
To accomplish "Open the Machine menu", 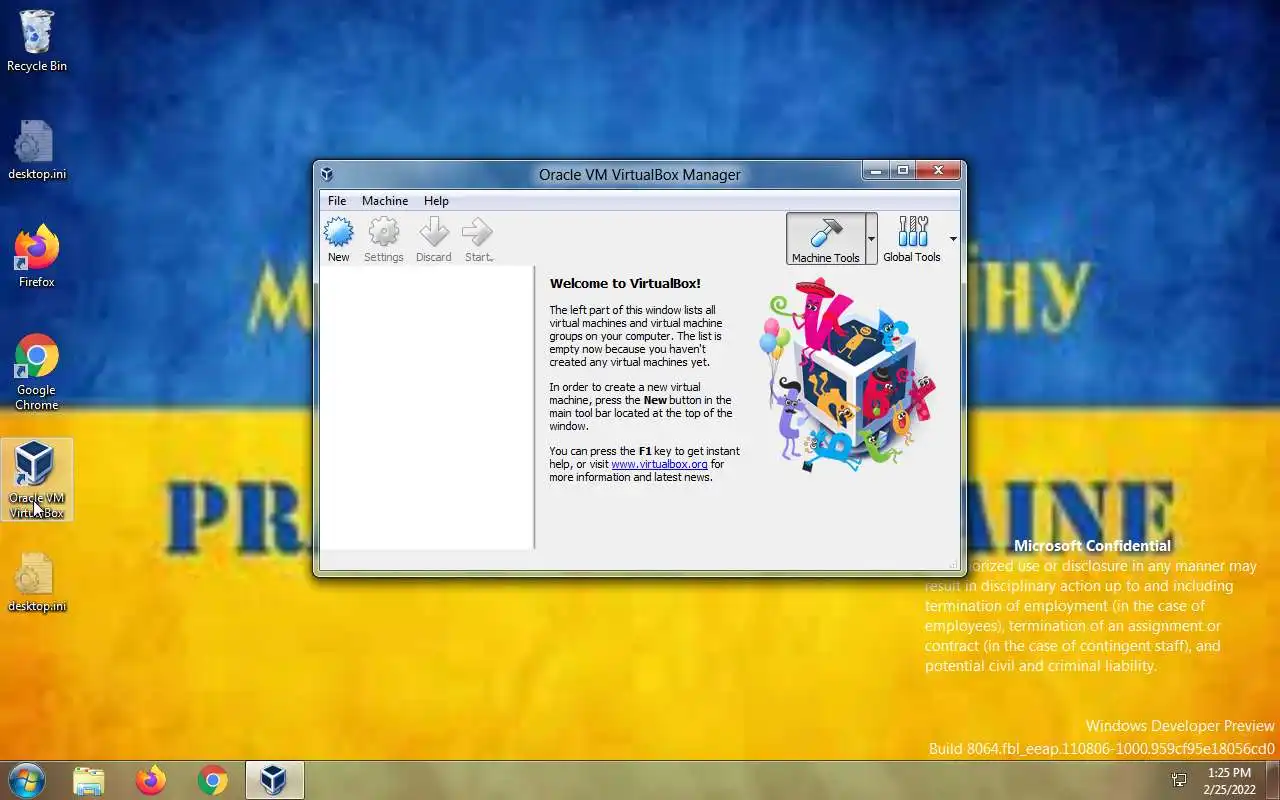I will tap(385, 200).
